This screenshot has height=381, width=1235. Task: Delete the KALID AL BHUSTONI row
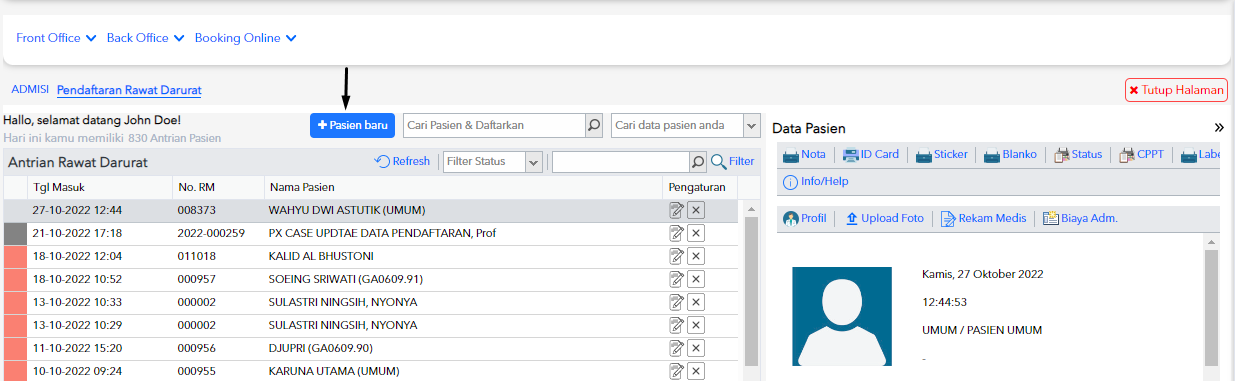click(697, 256)
